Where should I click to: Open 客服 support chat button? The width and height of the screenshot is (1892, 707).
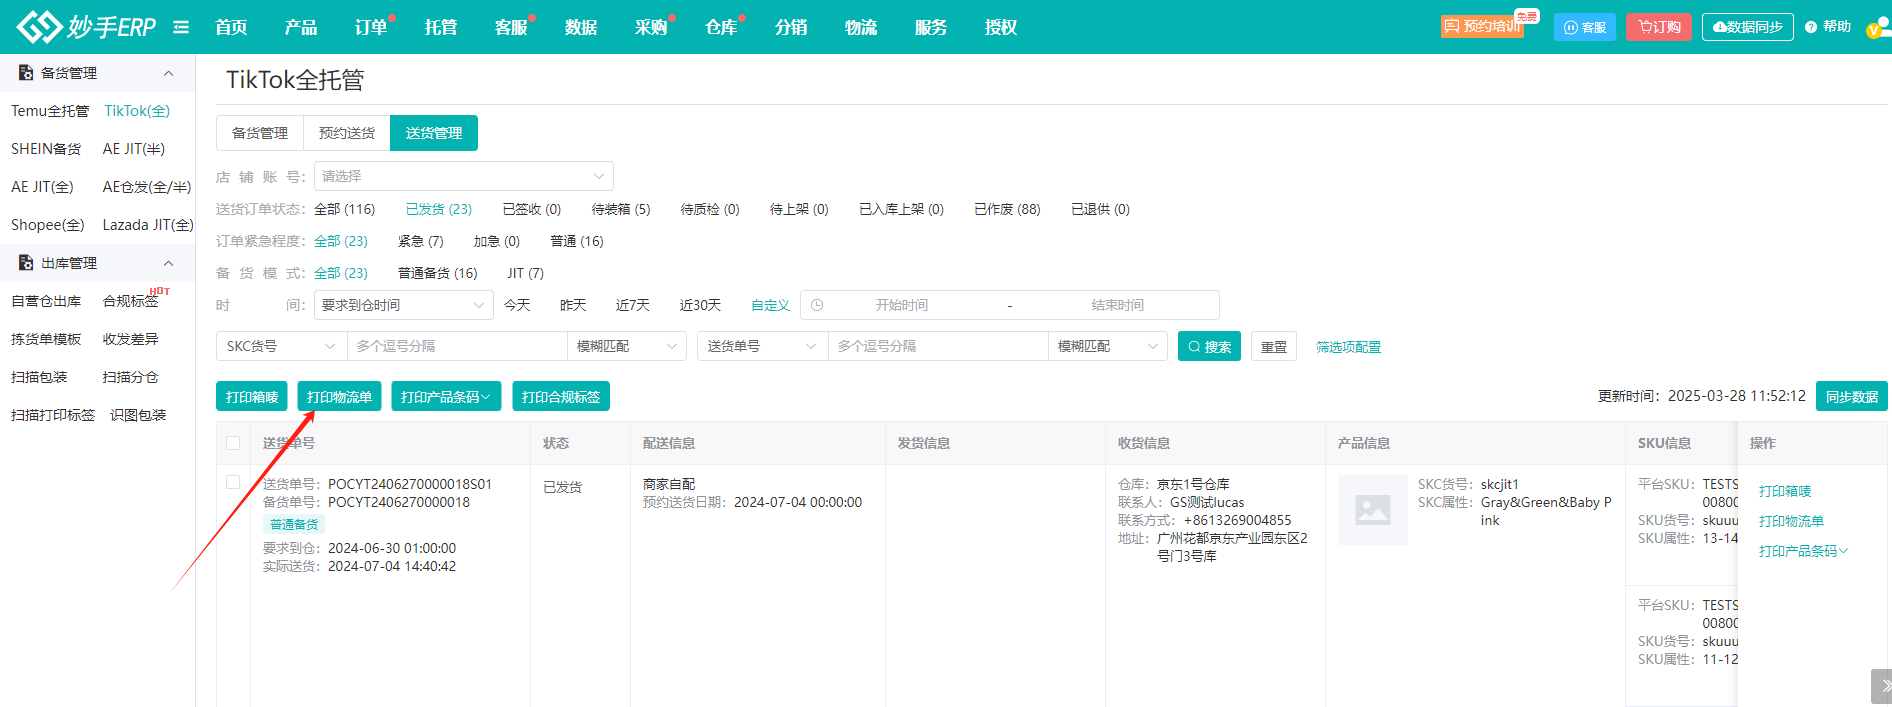tap(1585, 27)
